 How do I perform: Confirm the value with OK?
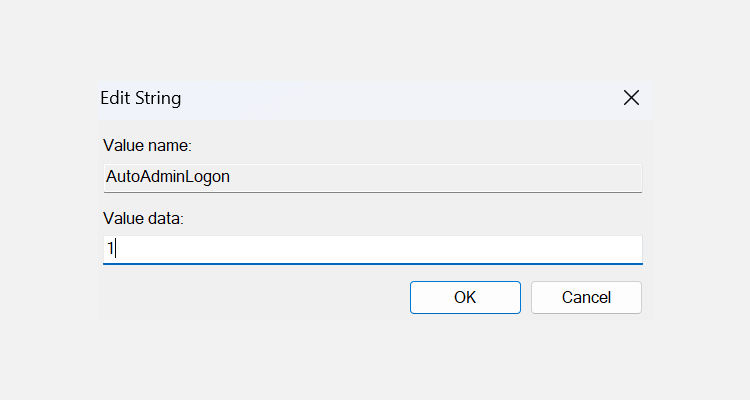465,297
